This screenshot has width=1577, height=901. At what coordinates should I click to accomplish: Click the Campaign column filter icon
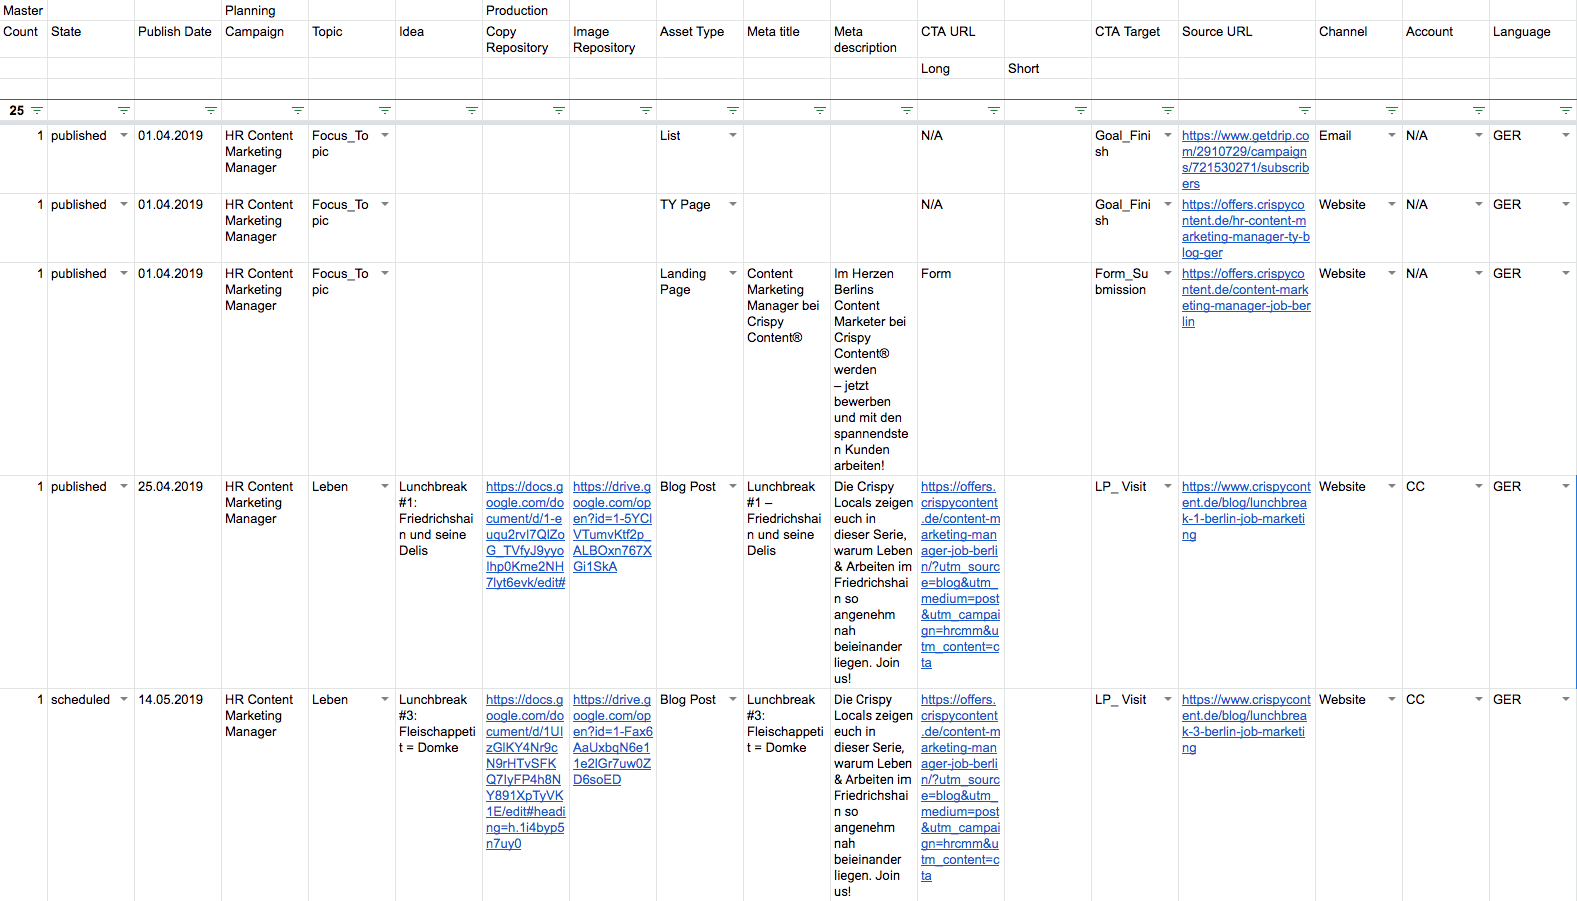298,110
